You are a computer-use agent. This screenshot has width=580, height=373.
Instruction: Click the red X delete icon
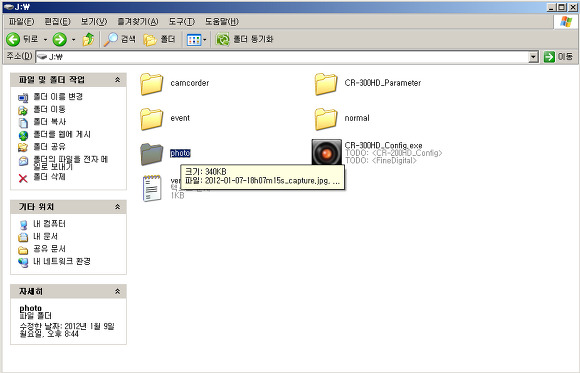pyautogui.click(x=23, y=179)
